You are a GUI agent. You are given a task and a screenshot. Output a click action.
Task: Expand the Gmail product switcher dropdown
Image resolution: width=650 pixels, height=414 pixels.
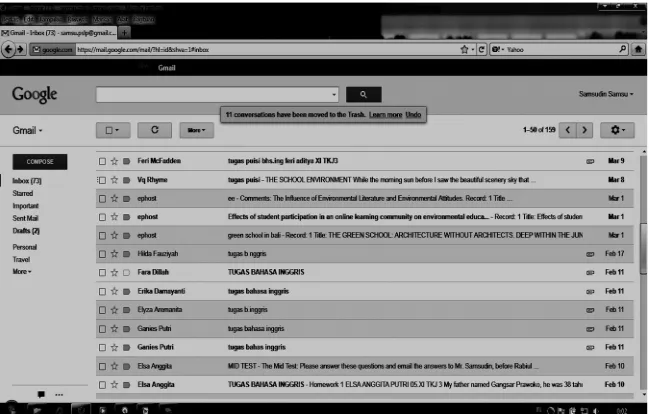click(27, 131)
